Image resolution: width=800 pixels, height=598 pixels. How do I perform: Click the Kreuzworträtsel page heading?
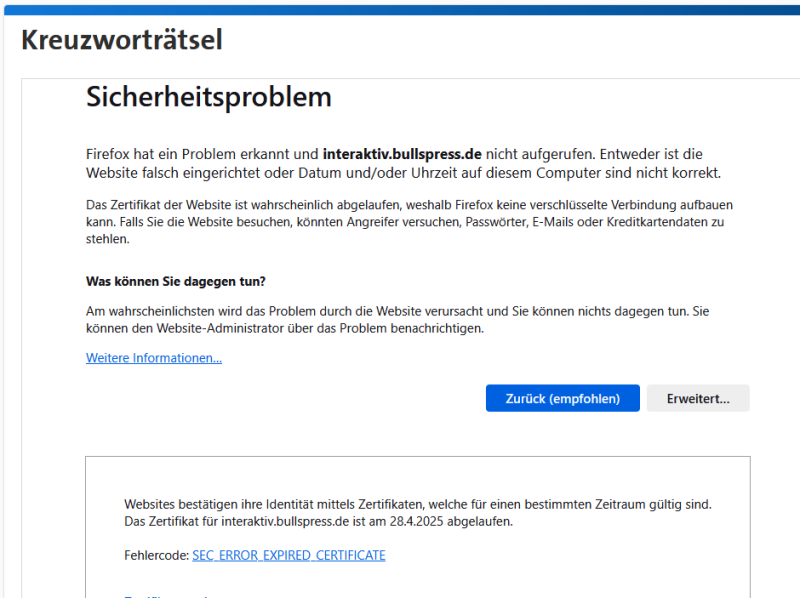coord(121,40)
